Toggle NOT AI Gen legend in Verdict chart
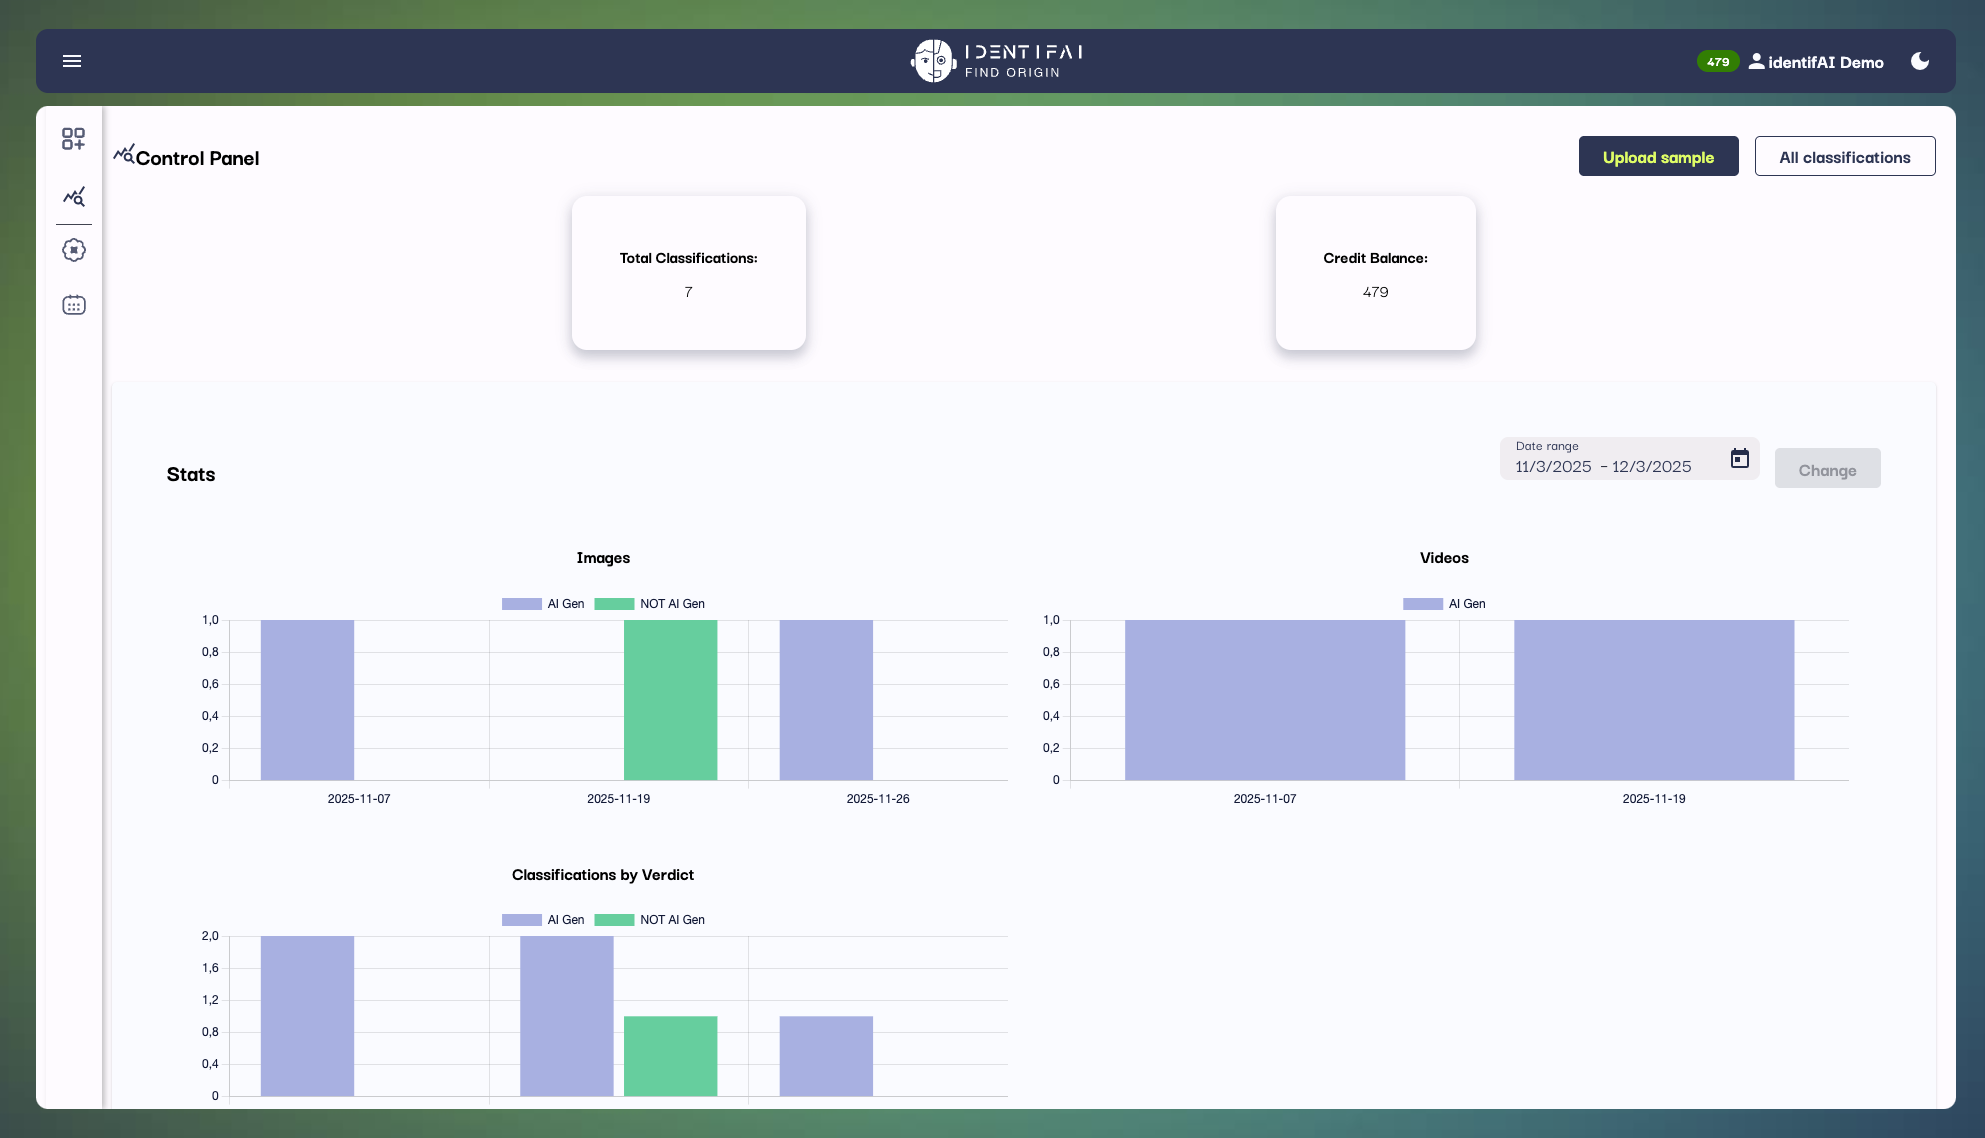This screenshot has height=1138, width=1985. [x=650, y=920]
